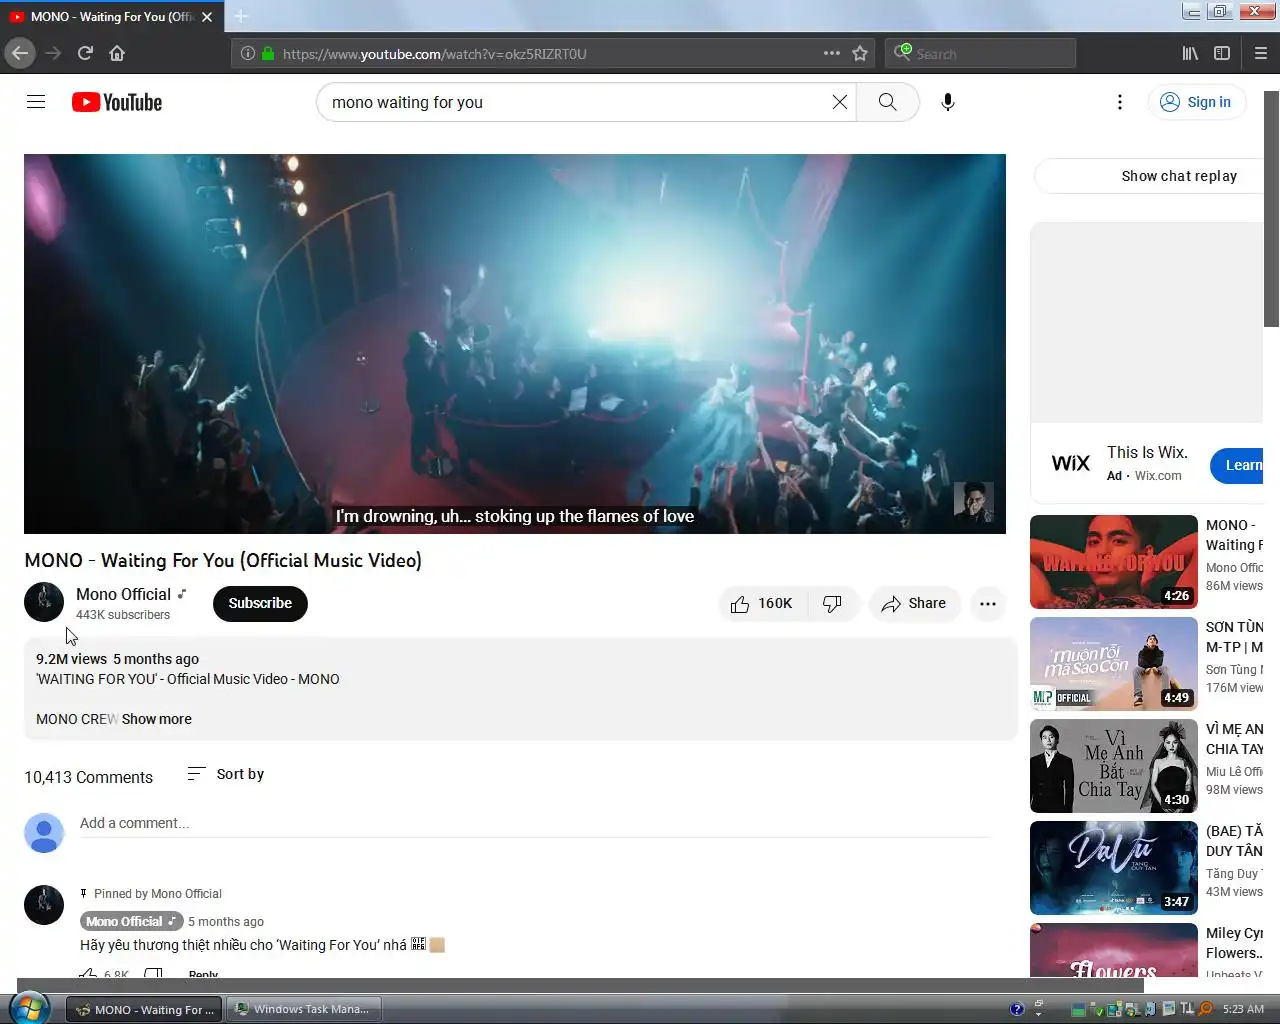Open the Sort by comments dropdown

point(226,774)
